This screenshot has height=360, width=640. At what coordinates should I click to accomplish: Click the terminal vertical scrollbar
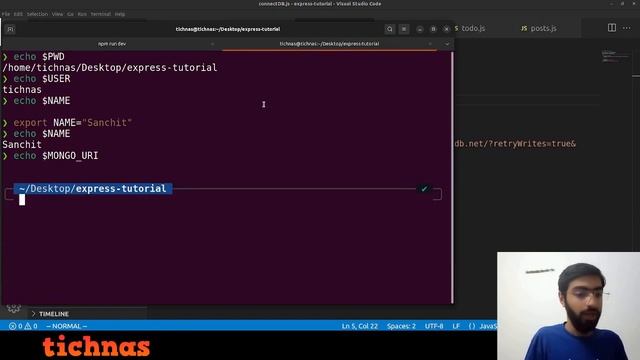[452, 177]
